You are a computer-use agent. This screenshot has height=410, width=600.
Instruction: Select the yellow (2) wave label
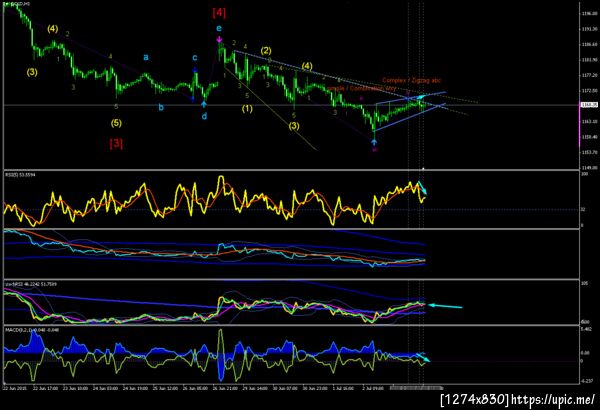pos(266,51)
